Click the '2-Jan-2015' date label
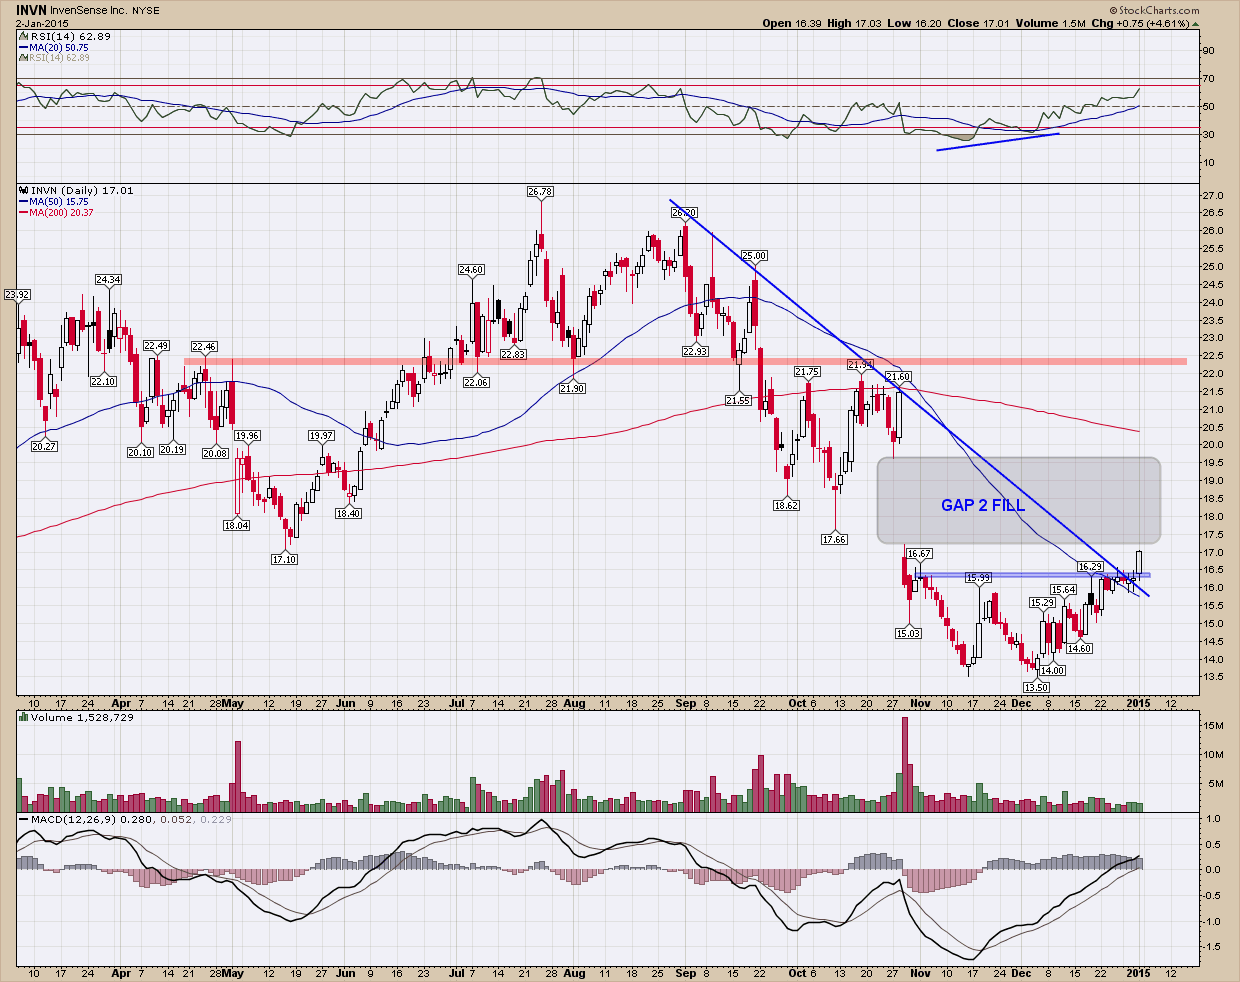 [x=40, y=23]
